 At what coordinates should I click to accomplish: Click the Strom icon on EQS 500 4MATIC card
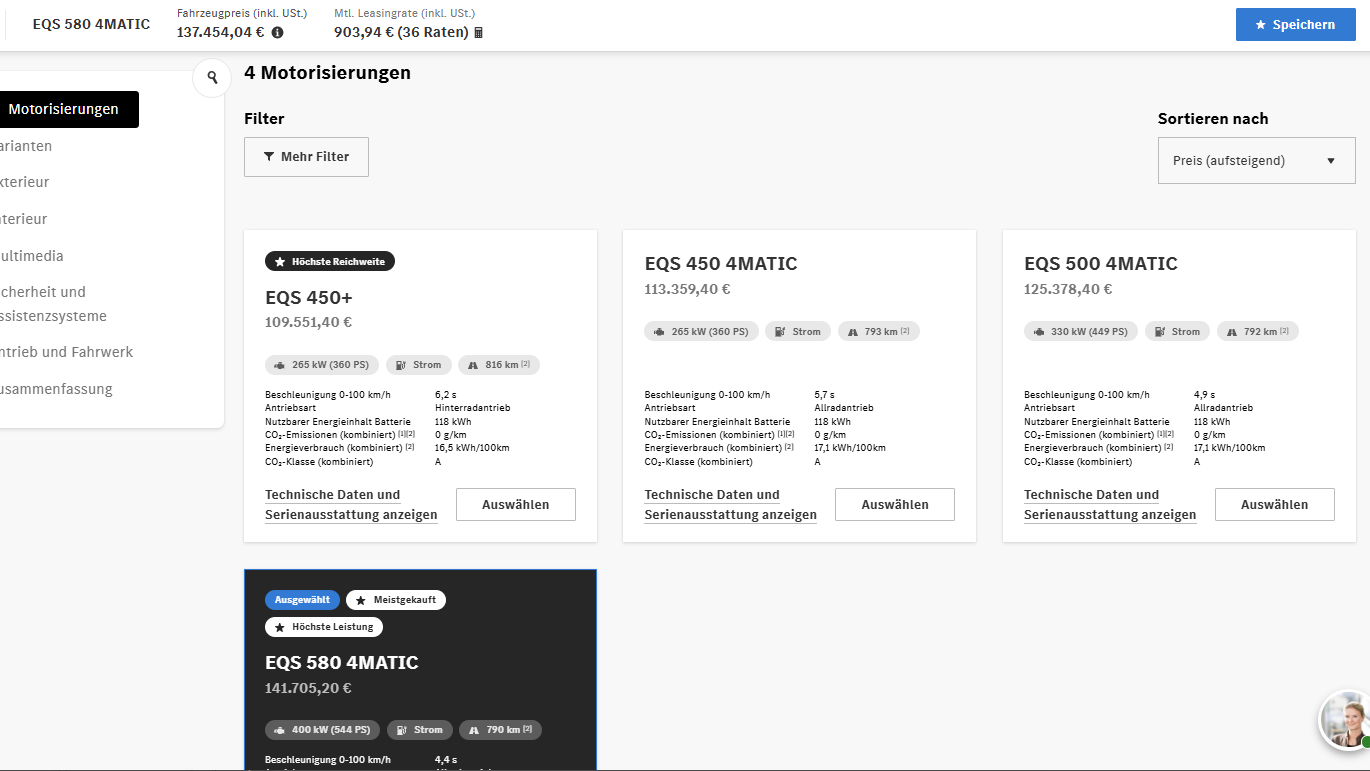pos(1158,330)
